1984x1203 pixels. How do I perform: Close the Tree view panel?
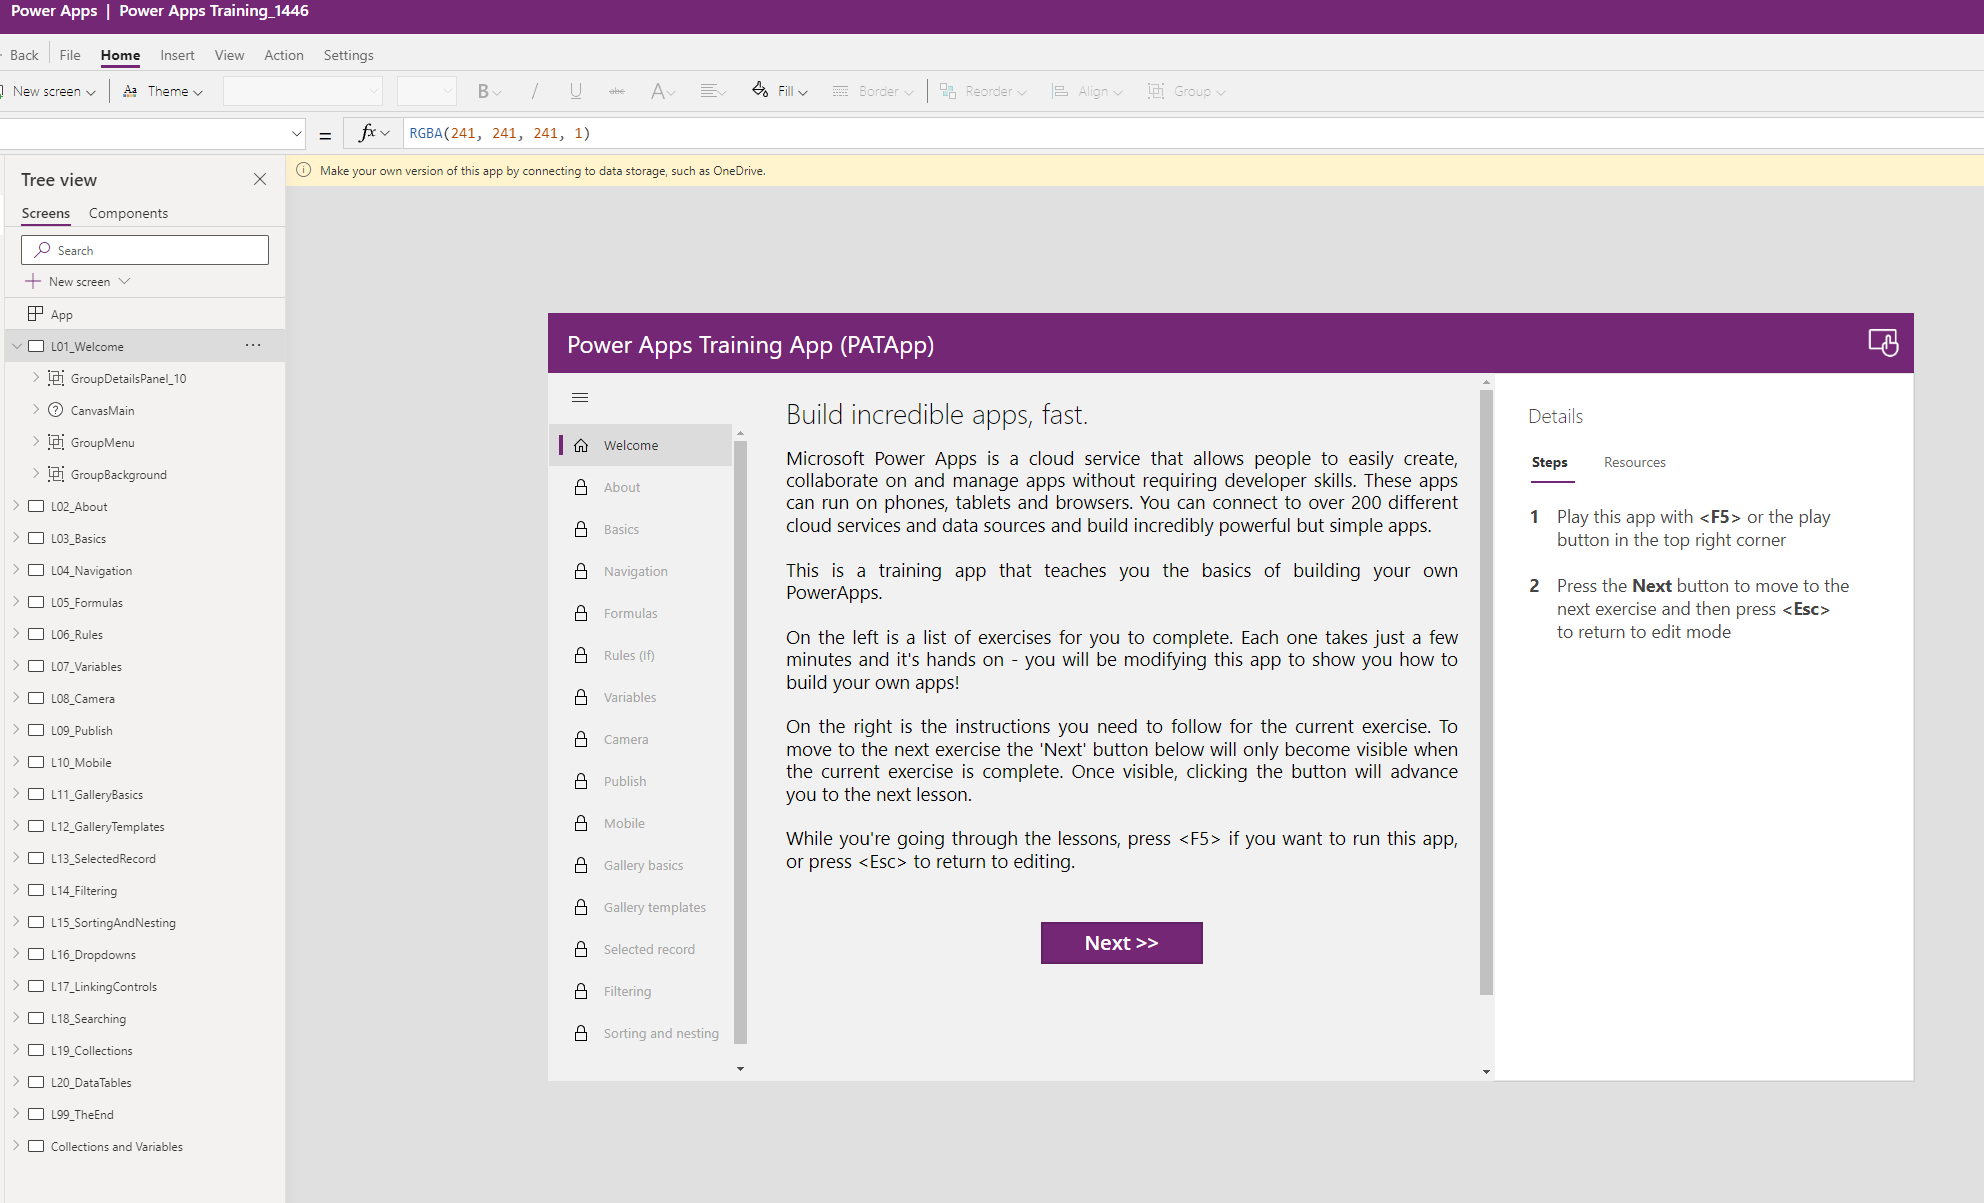[260, 179]
